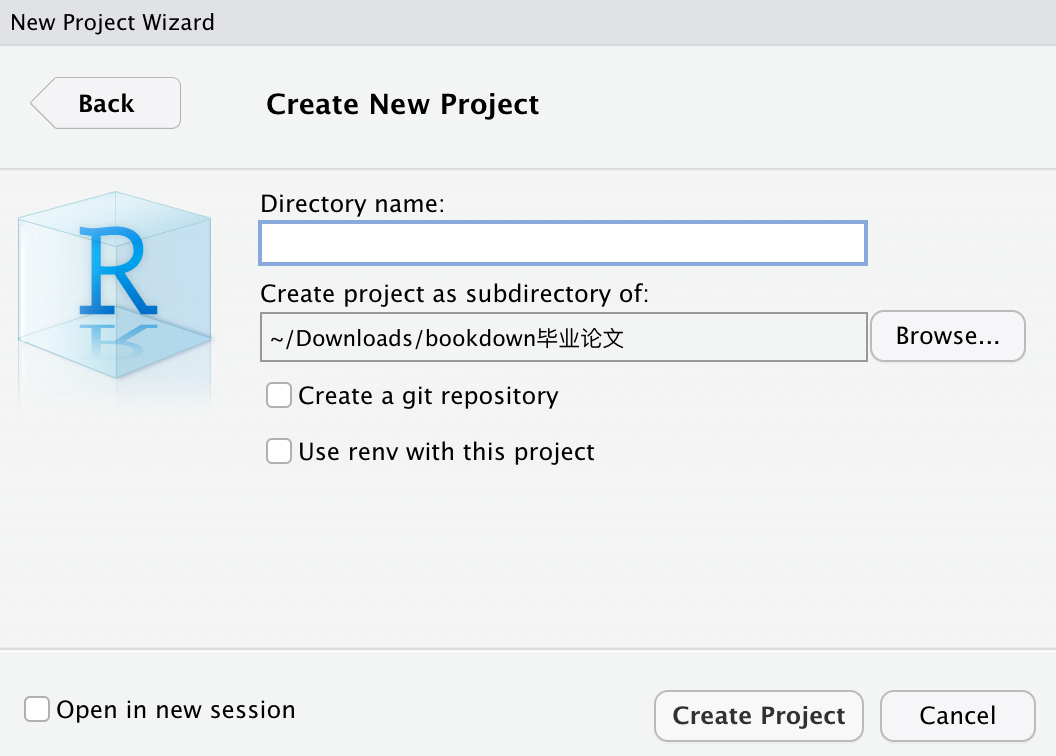Tick the Use renv checkbox
The width and height of the screenshot is (1056, 756).
tap(279, 452)
